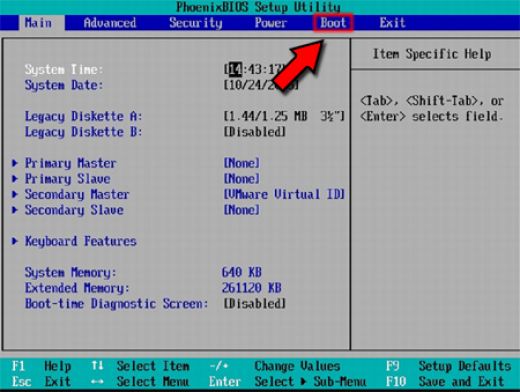Select the System Date value field
Image resolution: width=520 pixels, height=392 pixels.
point(261,85)
